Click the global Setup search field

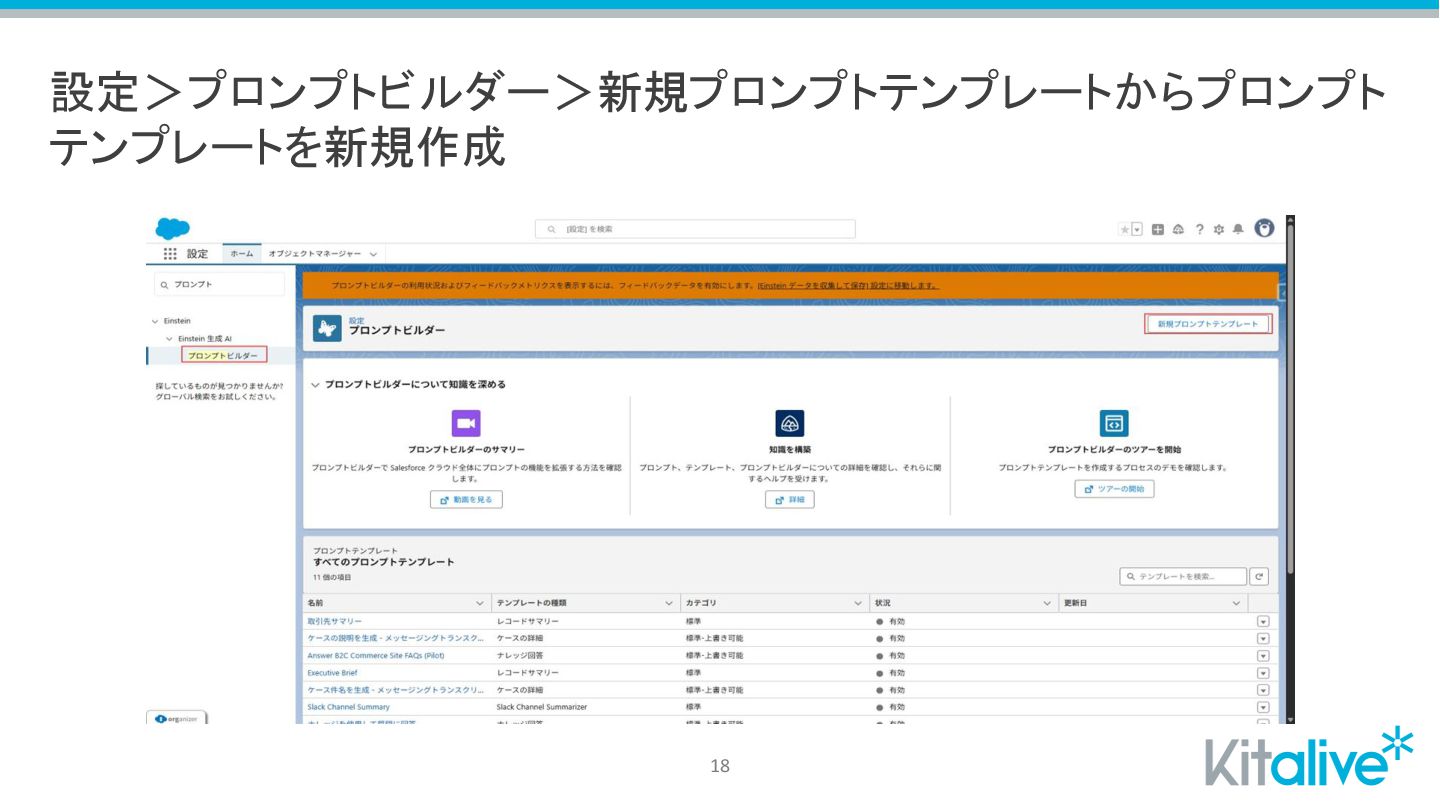[695, 229]
